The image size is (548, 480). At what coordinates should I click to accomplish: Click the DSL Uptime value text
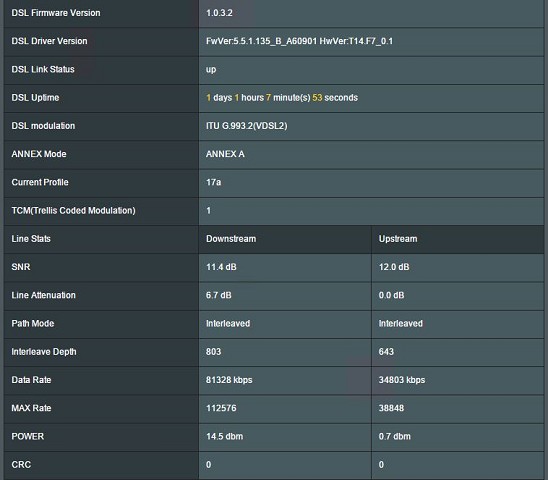282,98
